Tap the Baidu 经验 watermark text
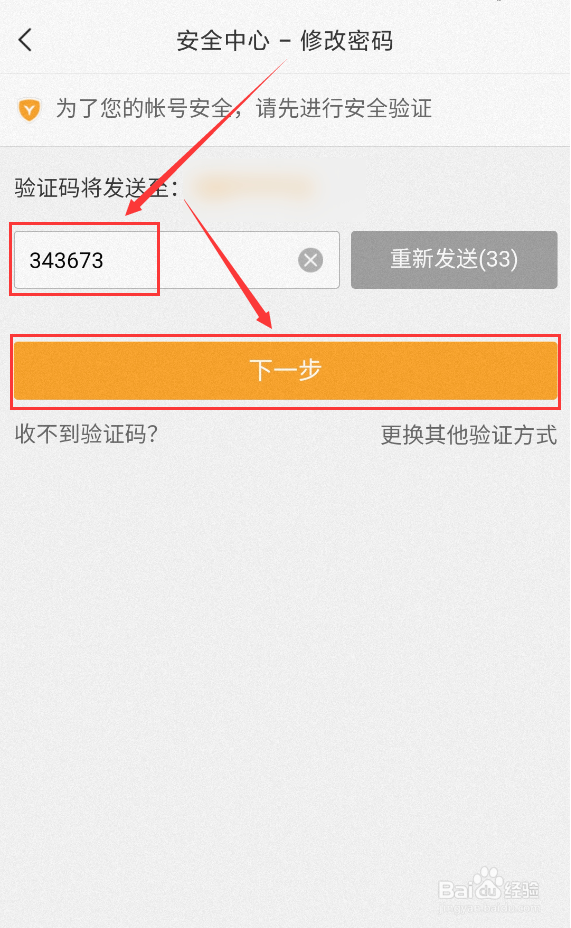The width and height of the screenshot is (571, 928). pyautogui.click(x=522, y=889)
